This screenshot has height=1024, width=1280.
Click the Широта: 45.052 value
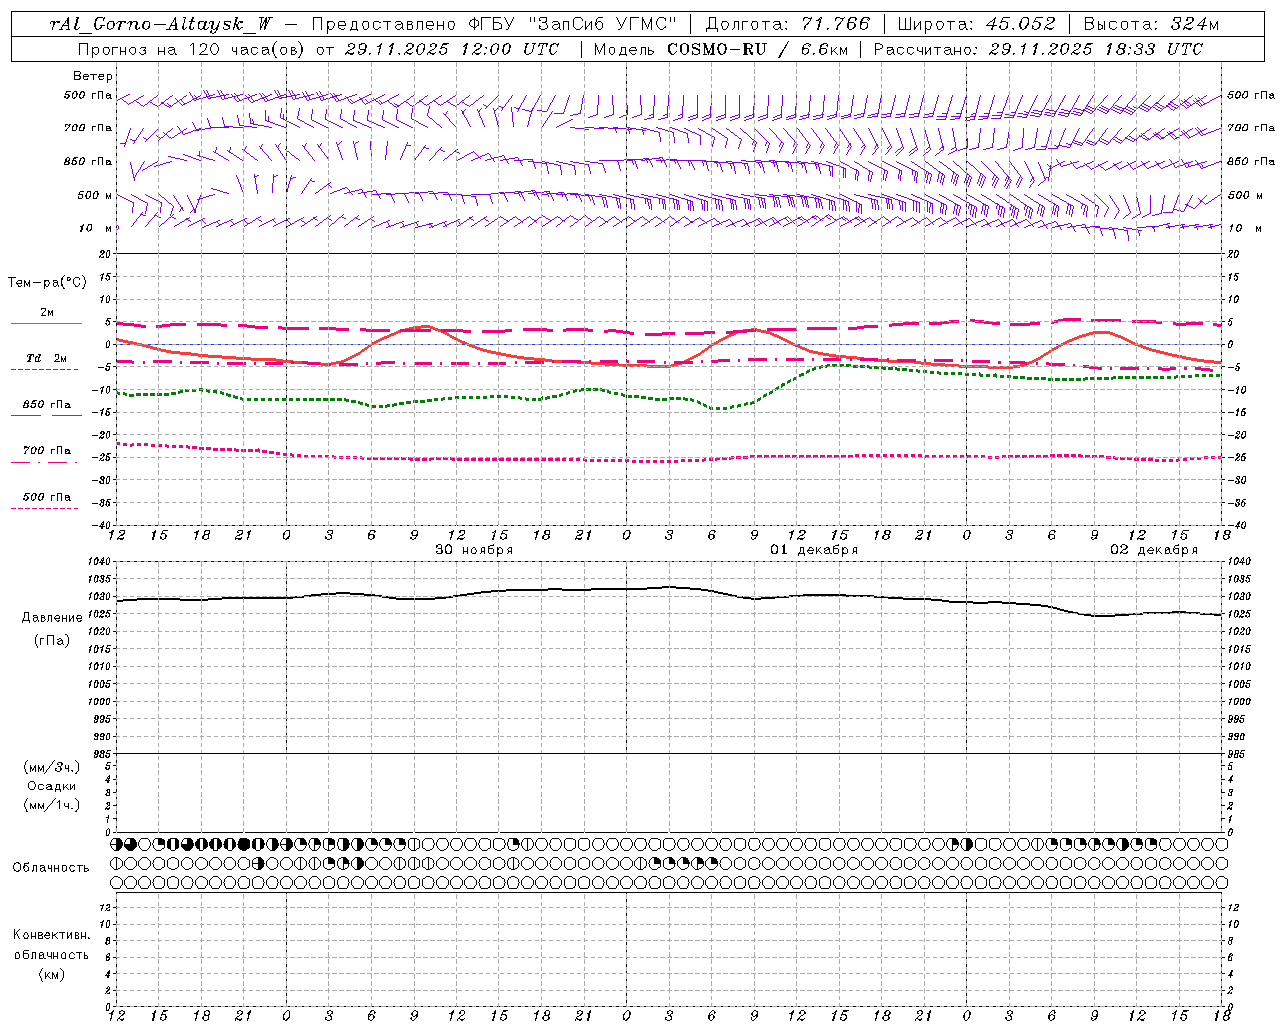(x=977, y=24)
